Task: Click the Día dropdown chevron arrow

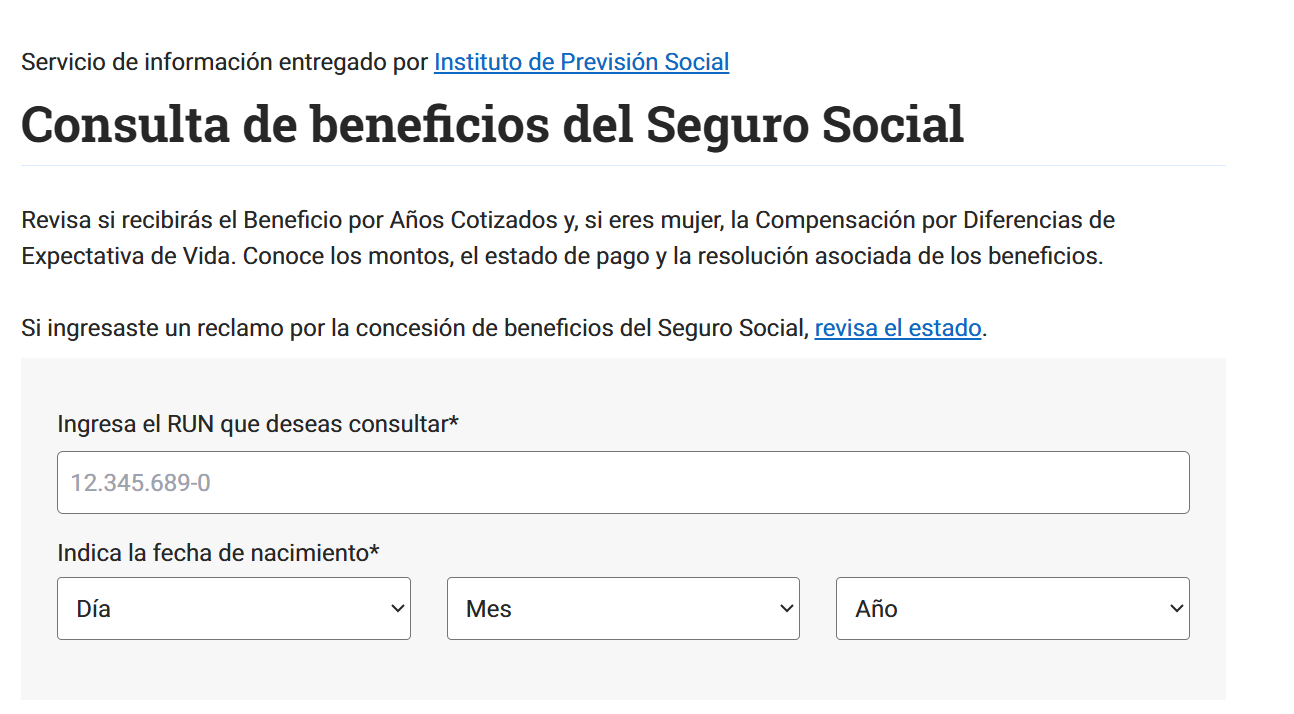Action: [x=398, y=608]
